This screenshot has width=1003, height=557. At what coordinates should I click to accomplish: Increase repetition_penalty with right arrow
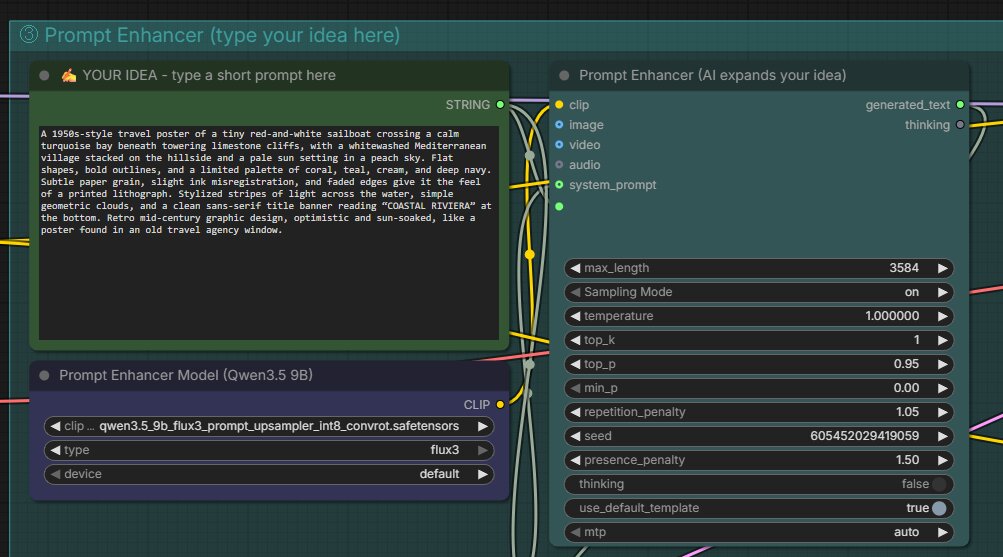pos(942,412)
